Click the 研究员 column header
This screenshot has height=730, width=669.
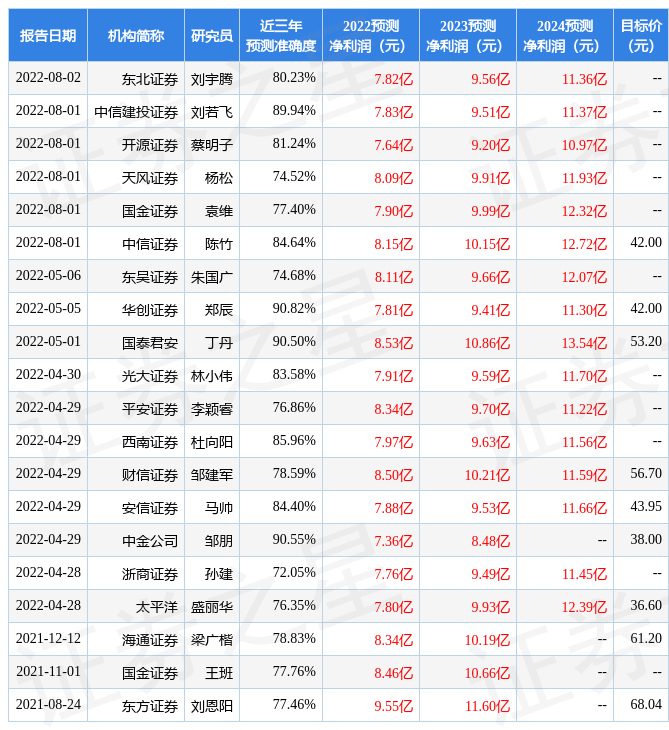pos(211,35)
